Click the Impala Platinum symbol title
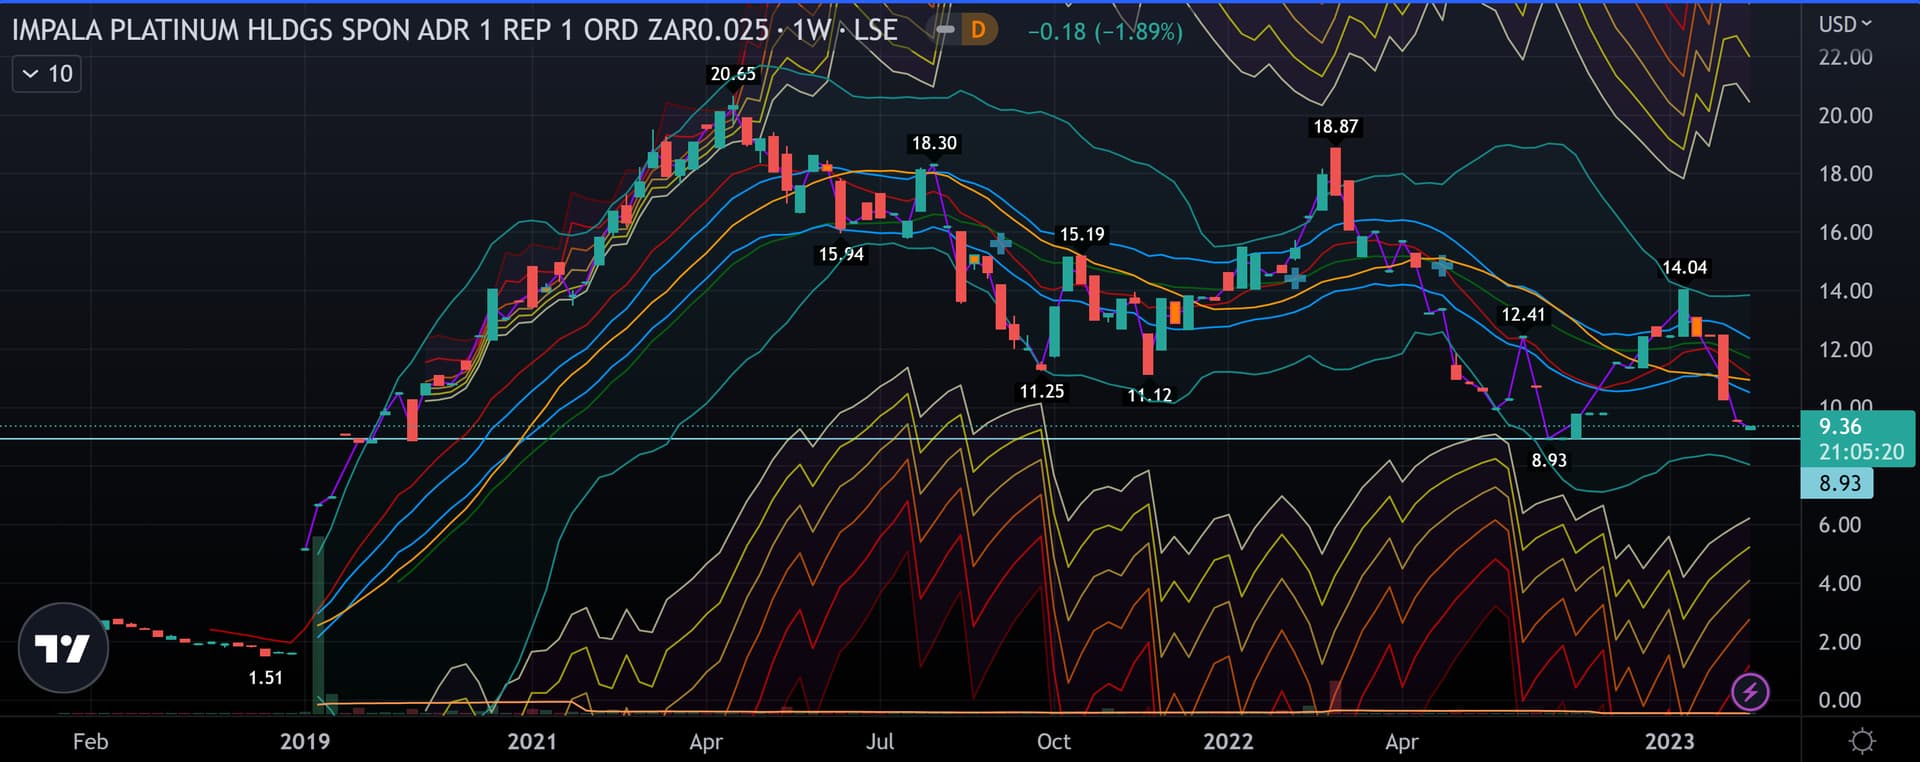This screenshot has height=762, width=1920. pyautogui.click(x=390, y=30)
